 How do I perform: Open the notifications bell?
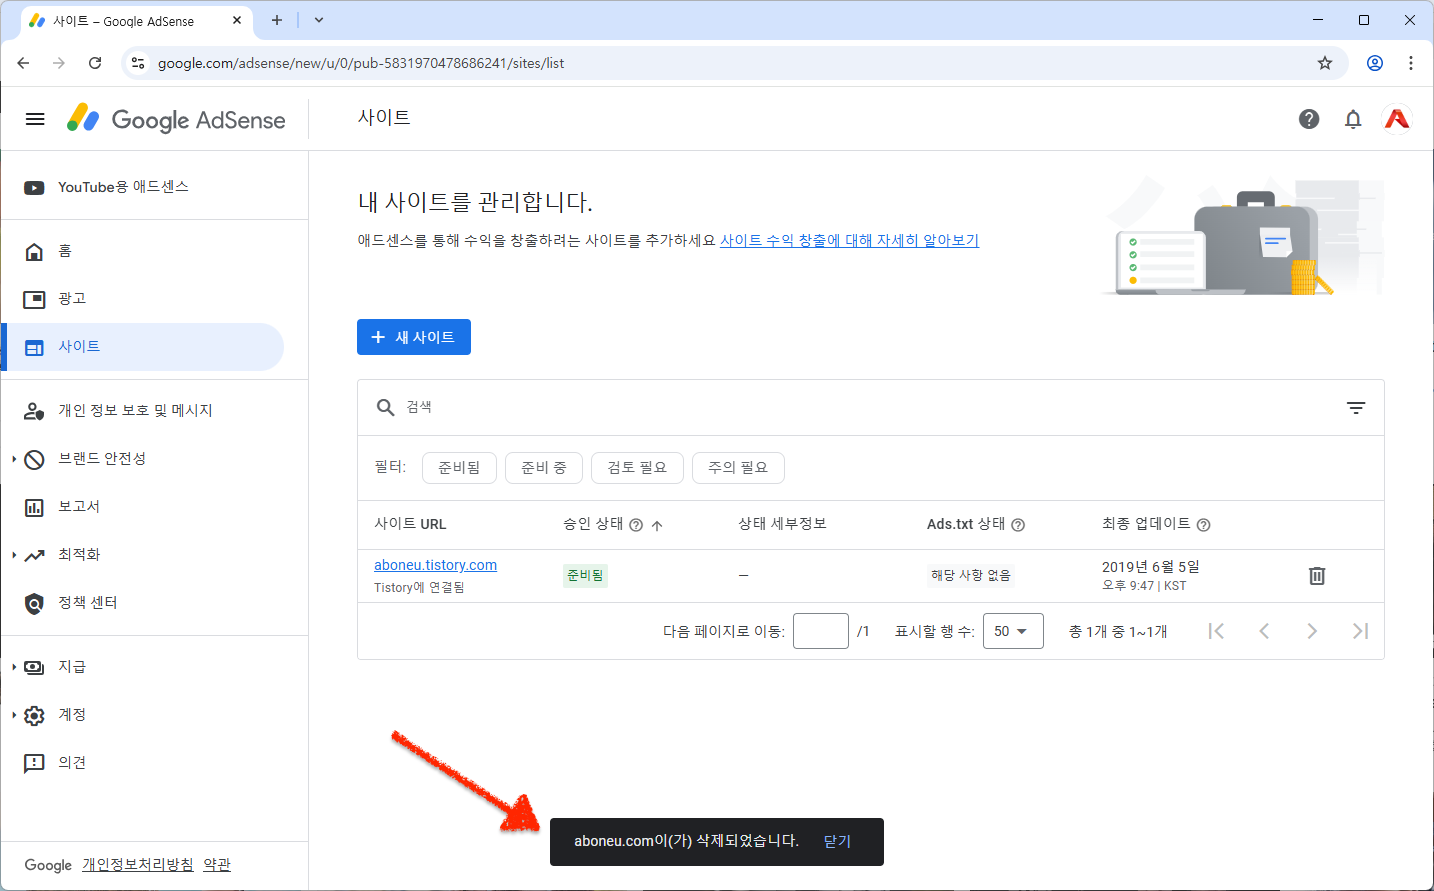(1353, 119)
